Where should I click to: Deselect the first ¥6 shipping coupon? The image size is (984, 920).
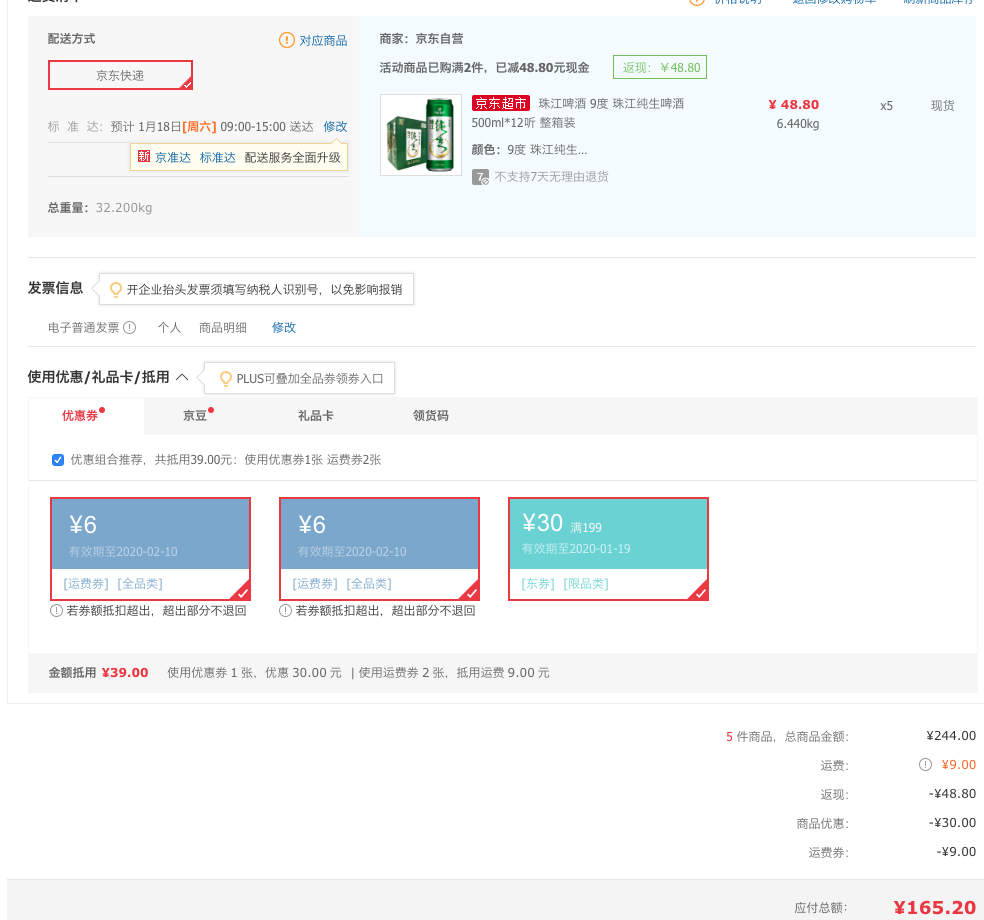[151, 549]
